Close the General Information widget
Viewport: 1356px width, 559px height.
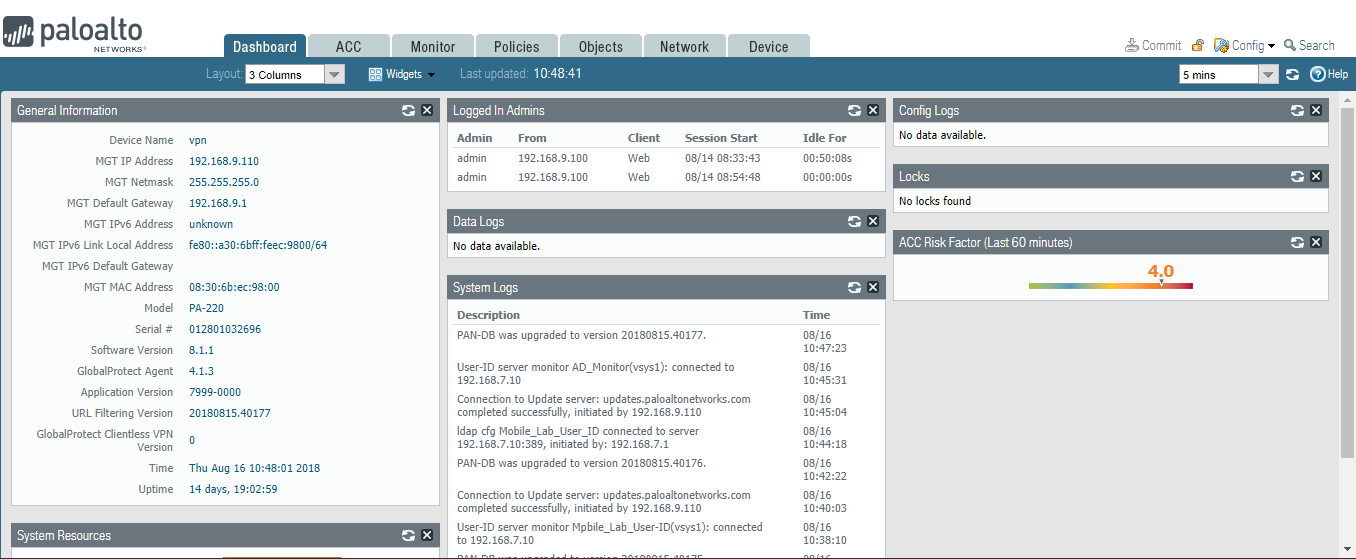(427, 111)
